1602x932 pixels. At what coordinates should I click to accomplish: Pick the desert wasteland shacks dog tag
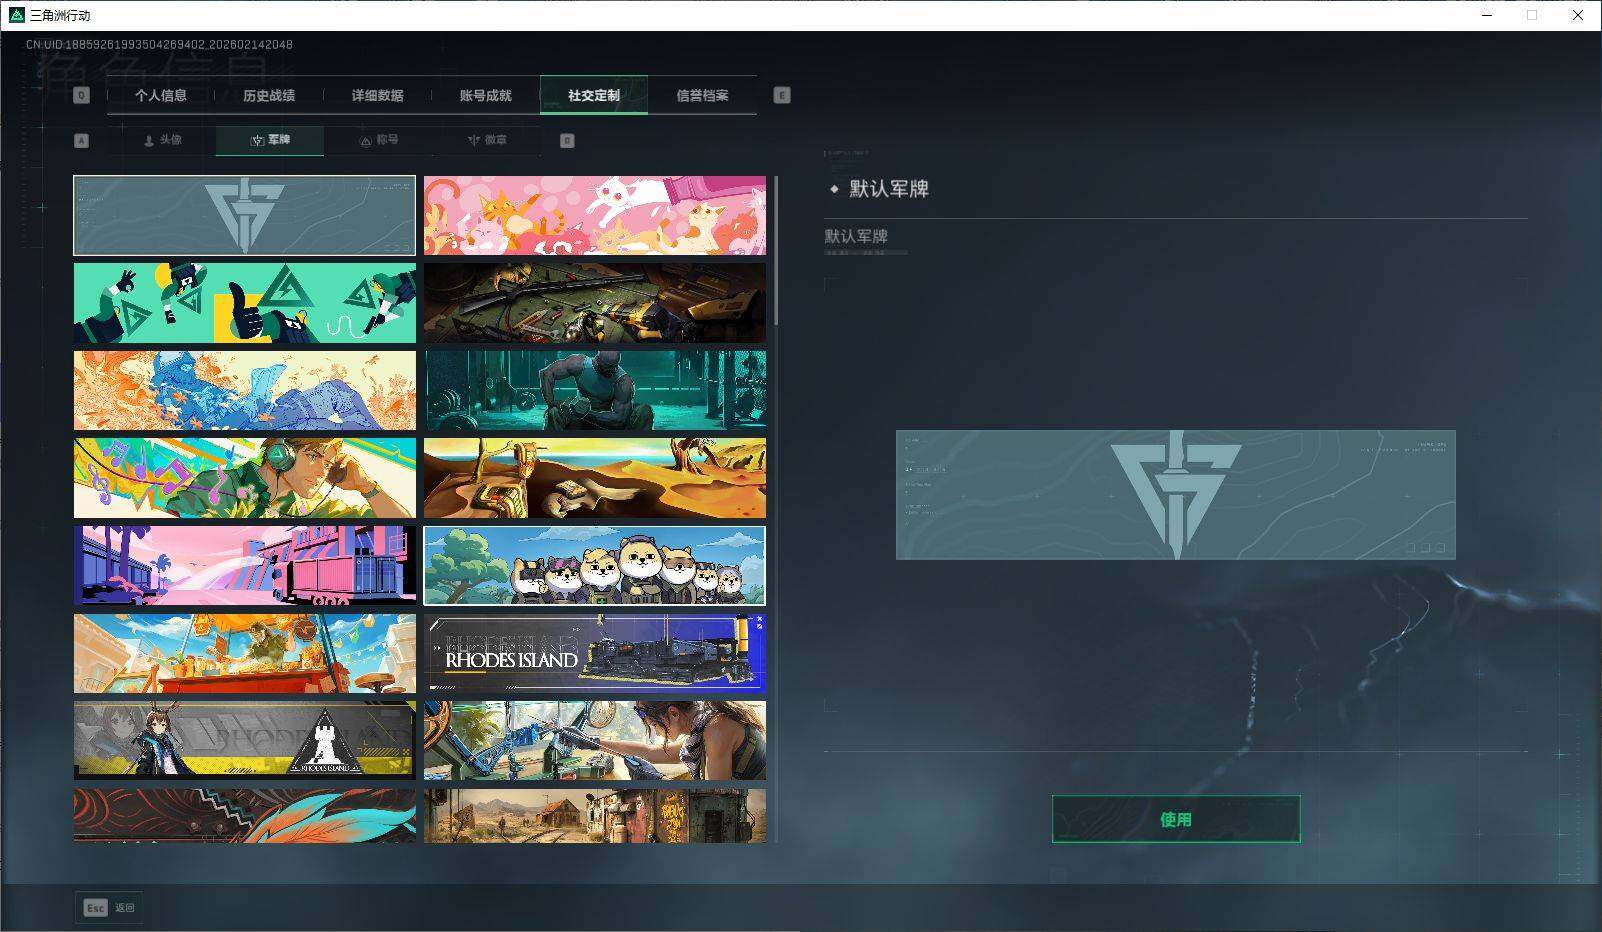[x=595, y=816]
